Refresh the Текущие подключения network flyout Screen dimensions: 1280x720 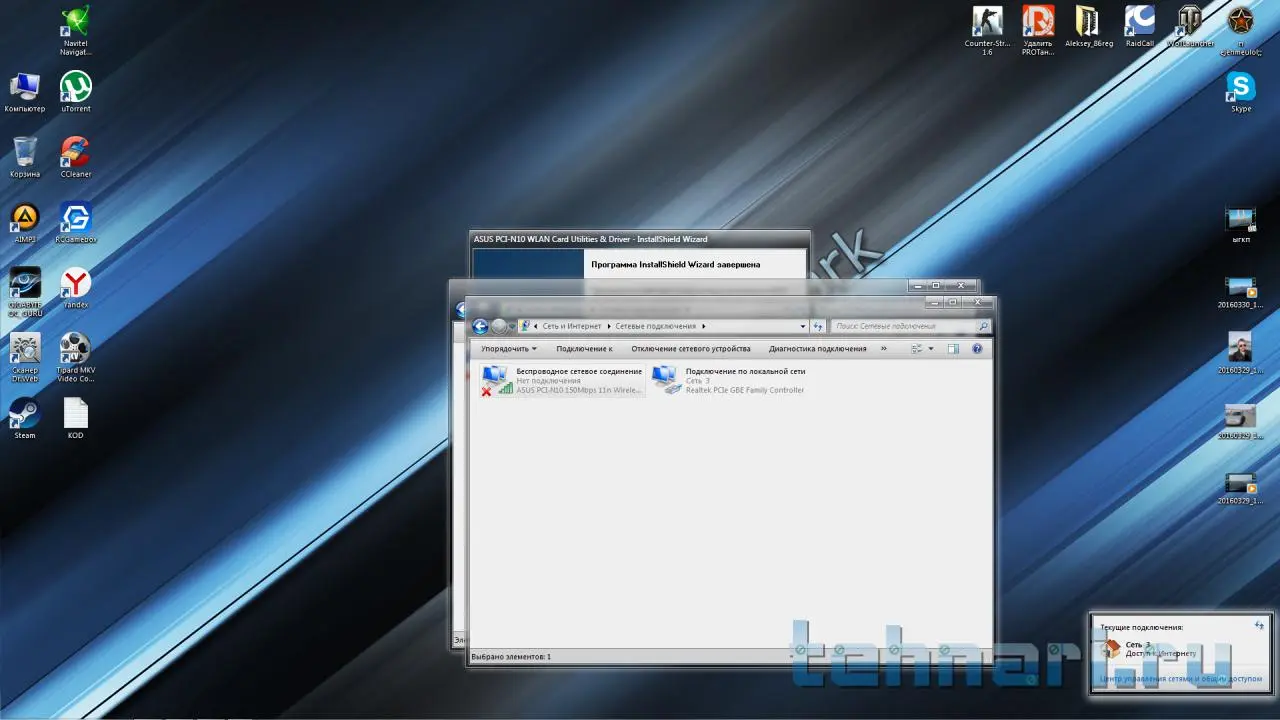pos(1260,625)
